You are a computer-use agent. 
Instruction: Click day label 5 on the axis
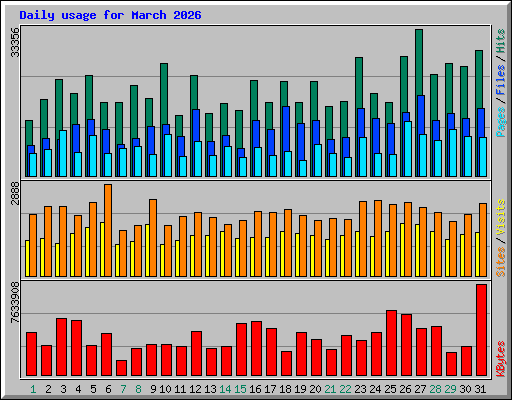[x=93, y=389]
